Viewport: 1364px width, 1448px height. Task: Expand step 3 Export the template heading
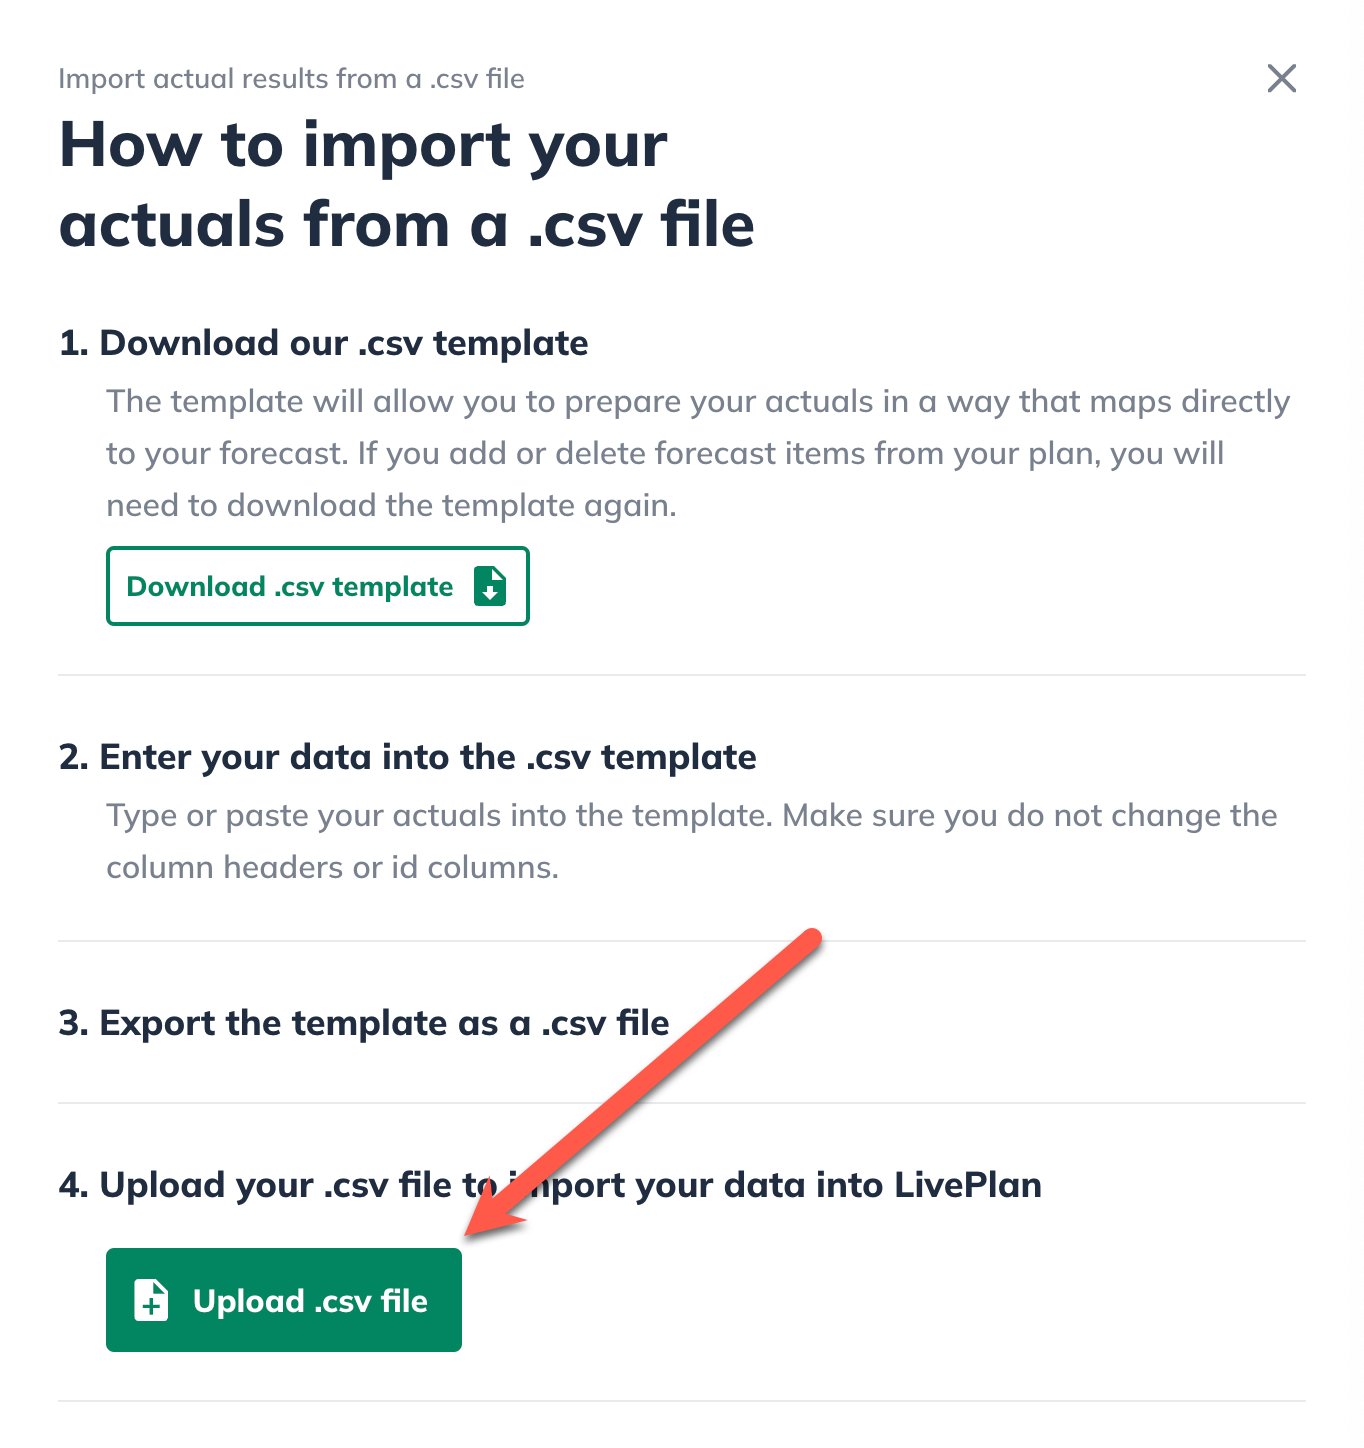point(364,1023)
